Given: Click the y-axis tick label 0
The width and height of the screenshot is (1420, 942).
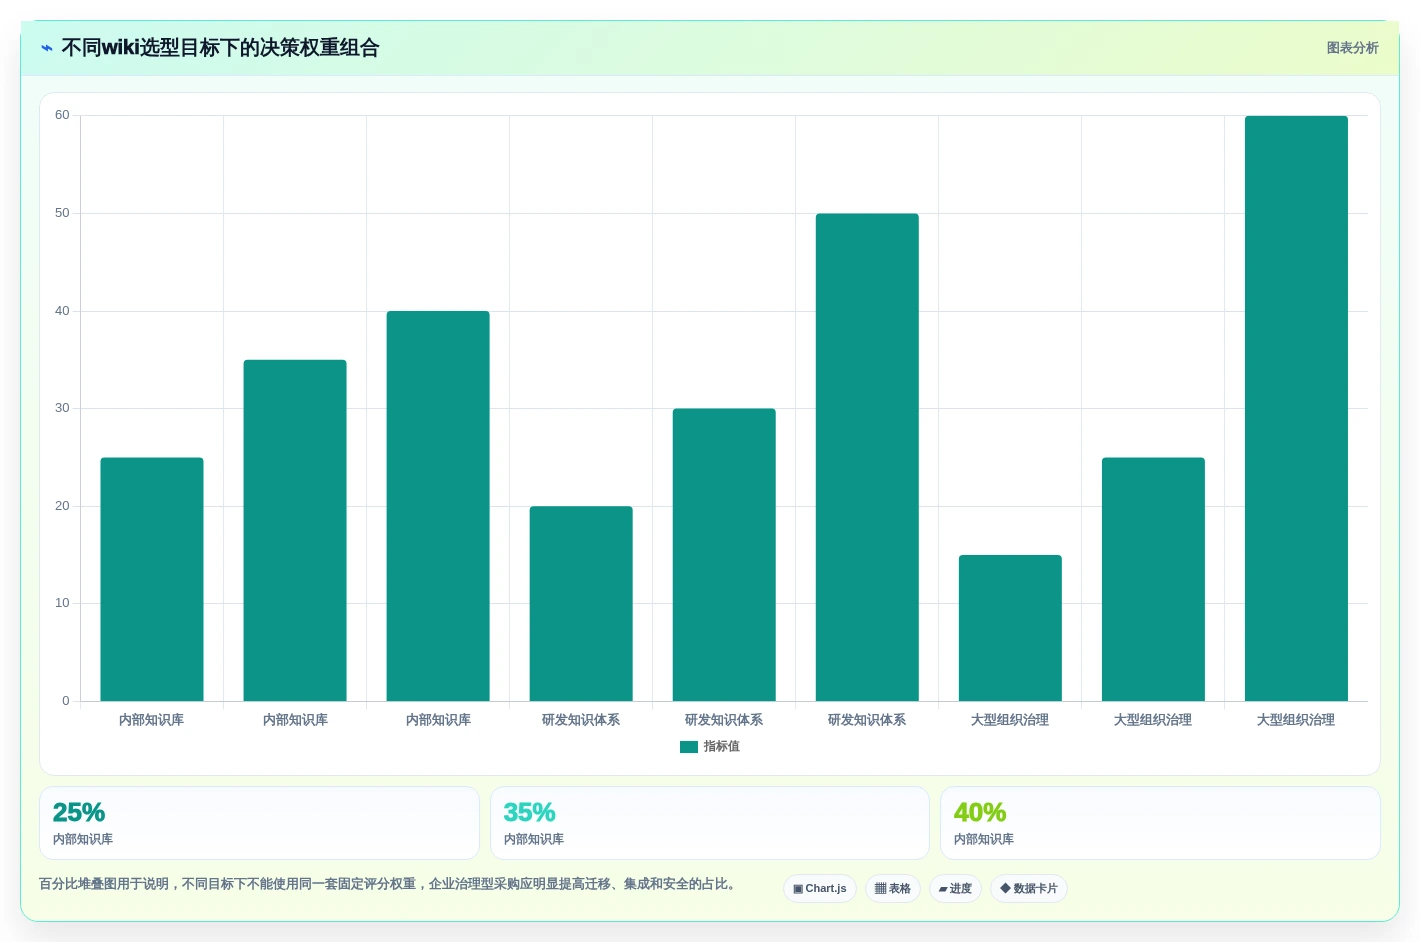Looking at the screenshot, I should click(66, 701).
